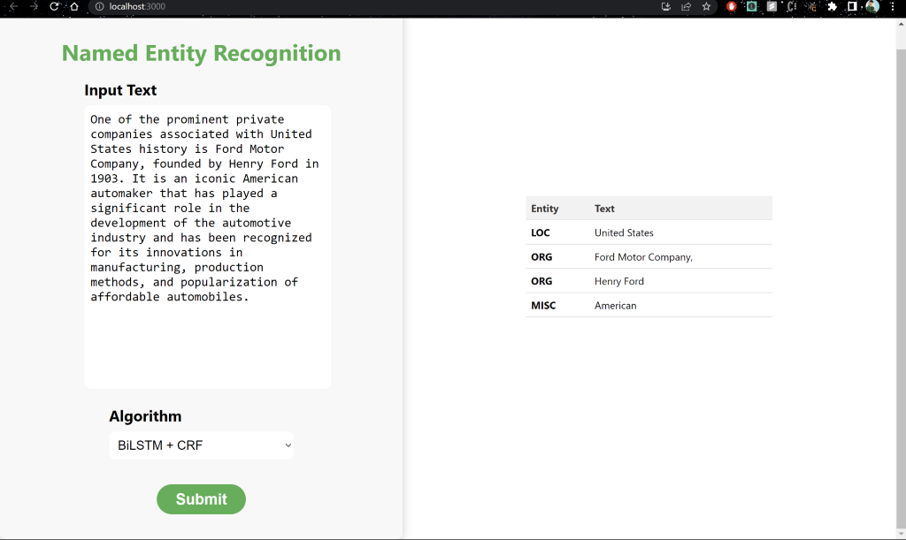Select the United States cell

624,233
